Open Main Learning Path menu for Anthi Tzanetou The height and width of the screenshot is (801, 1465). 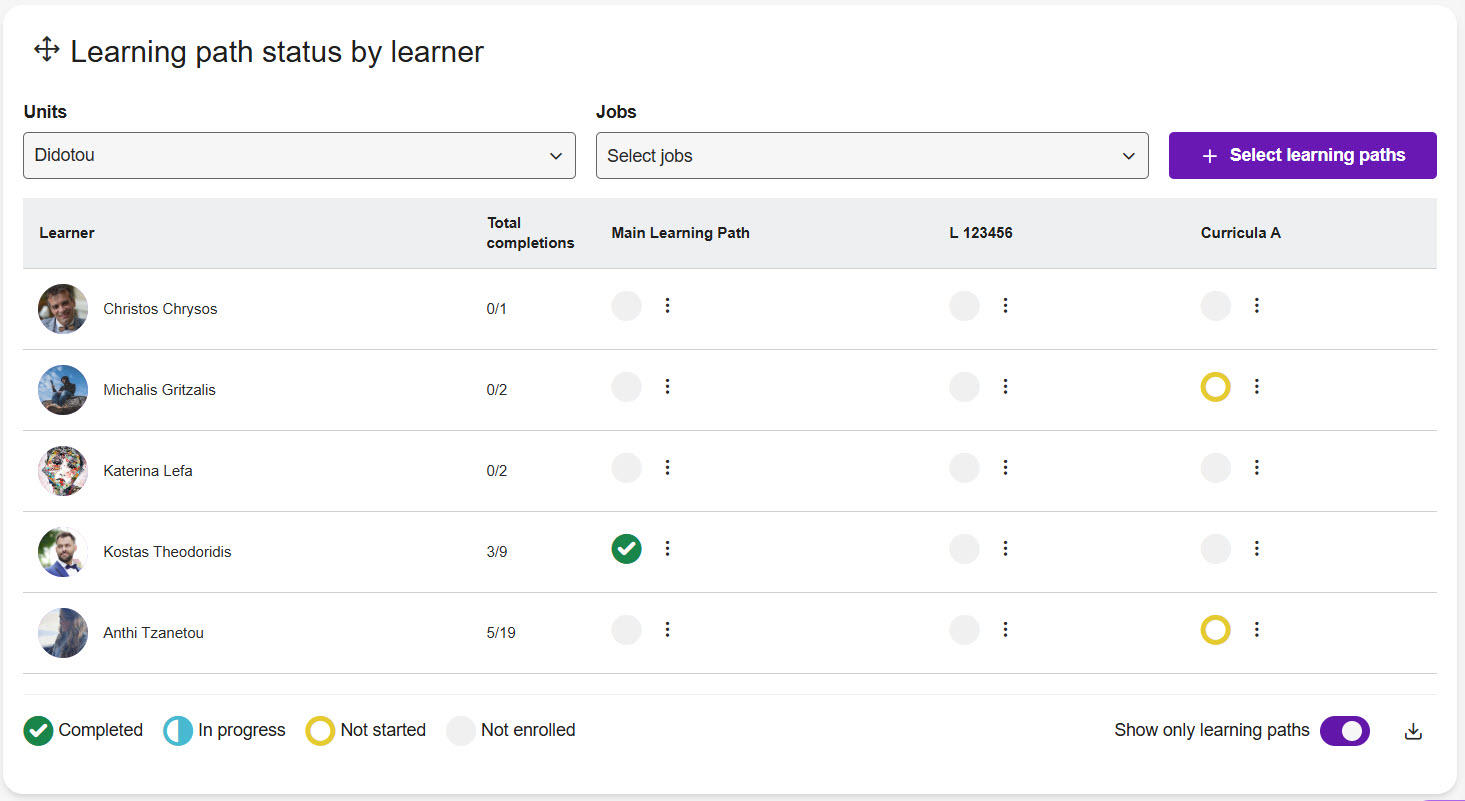click(x=668, y=630)
